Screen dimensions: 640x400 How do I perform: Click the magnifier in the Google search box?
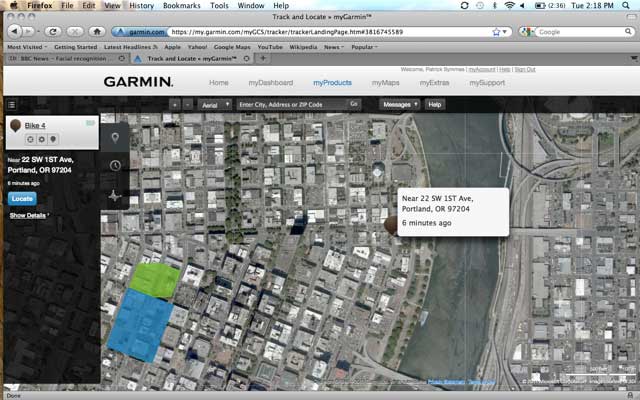628,31
